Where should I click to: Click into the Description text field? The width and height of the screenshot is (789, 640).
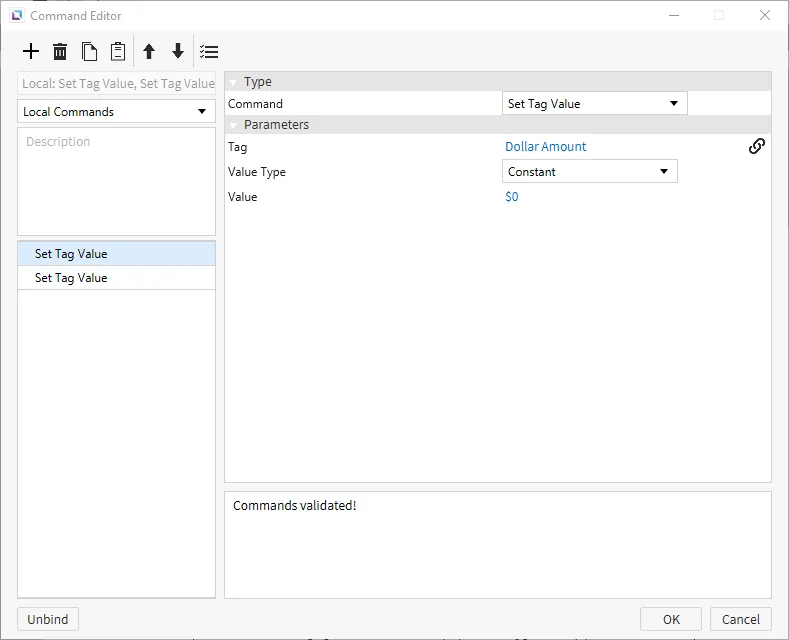(116, 181)
